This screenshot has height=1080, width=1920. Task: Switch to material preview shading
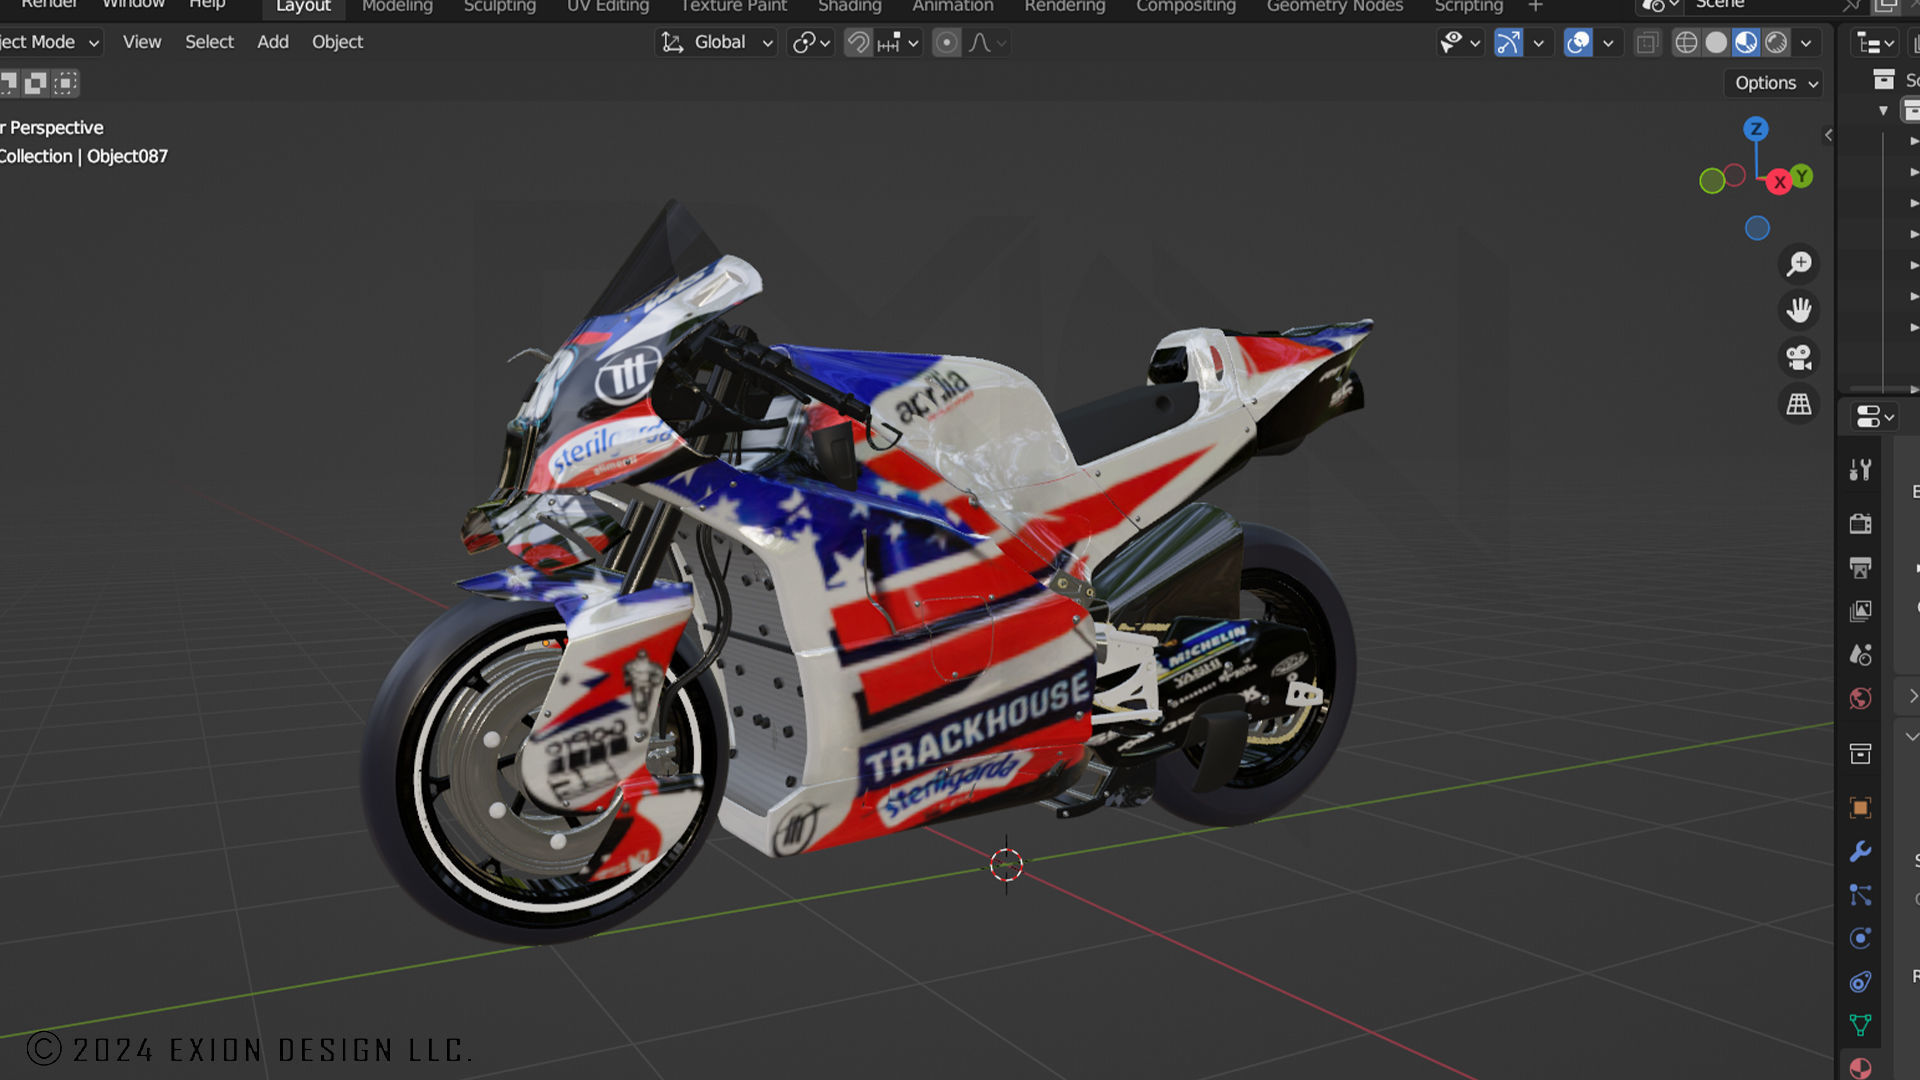(1746, 43)
